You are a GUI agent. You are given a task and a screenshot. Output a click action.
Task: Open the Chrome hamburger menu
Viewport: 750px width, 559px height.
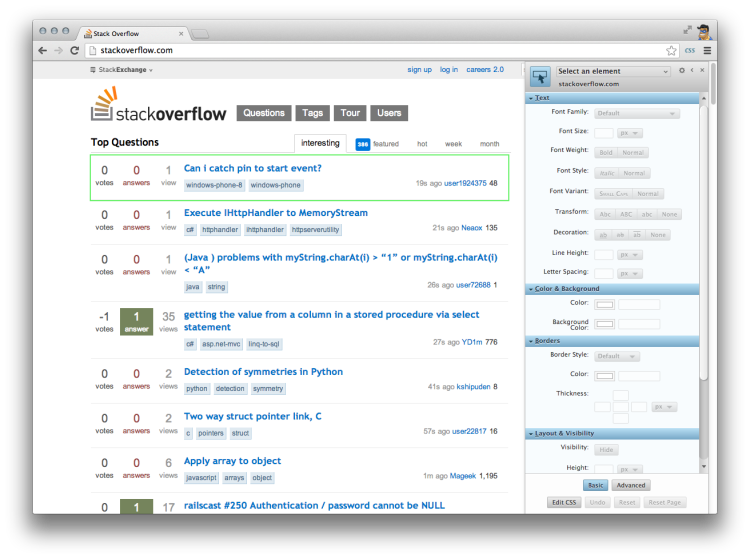[x=707, y=50]
